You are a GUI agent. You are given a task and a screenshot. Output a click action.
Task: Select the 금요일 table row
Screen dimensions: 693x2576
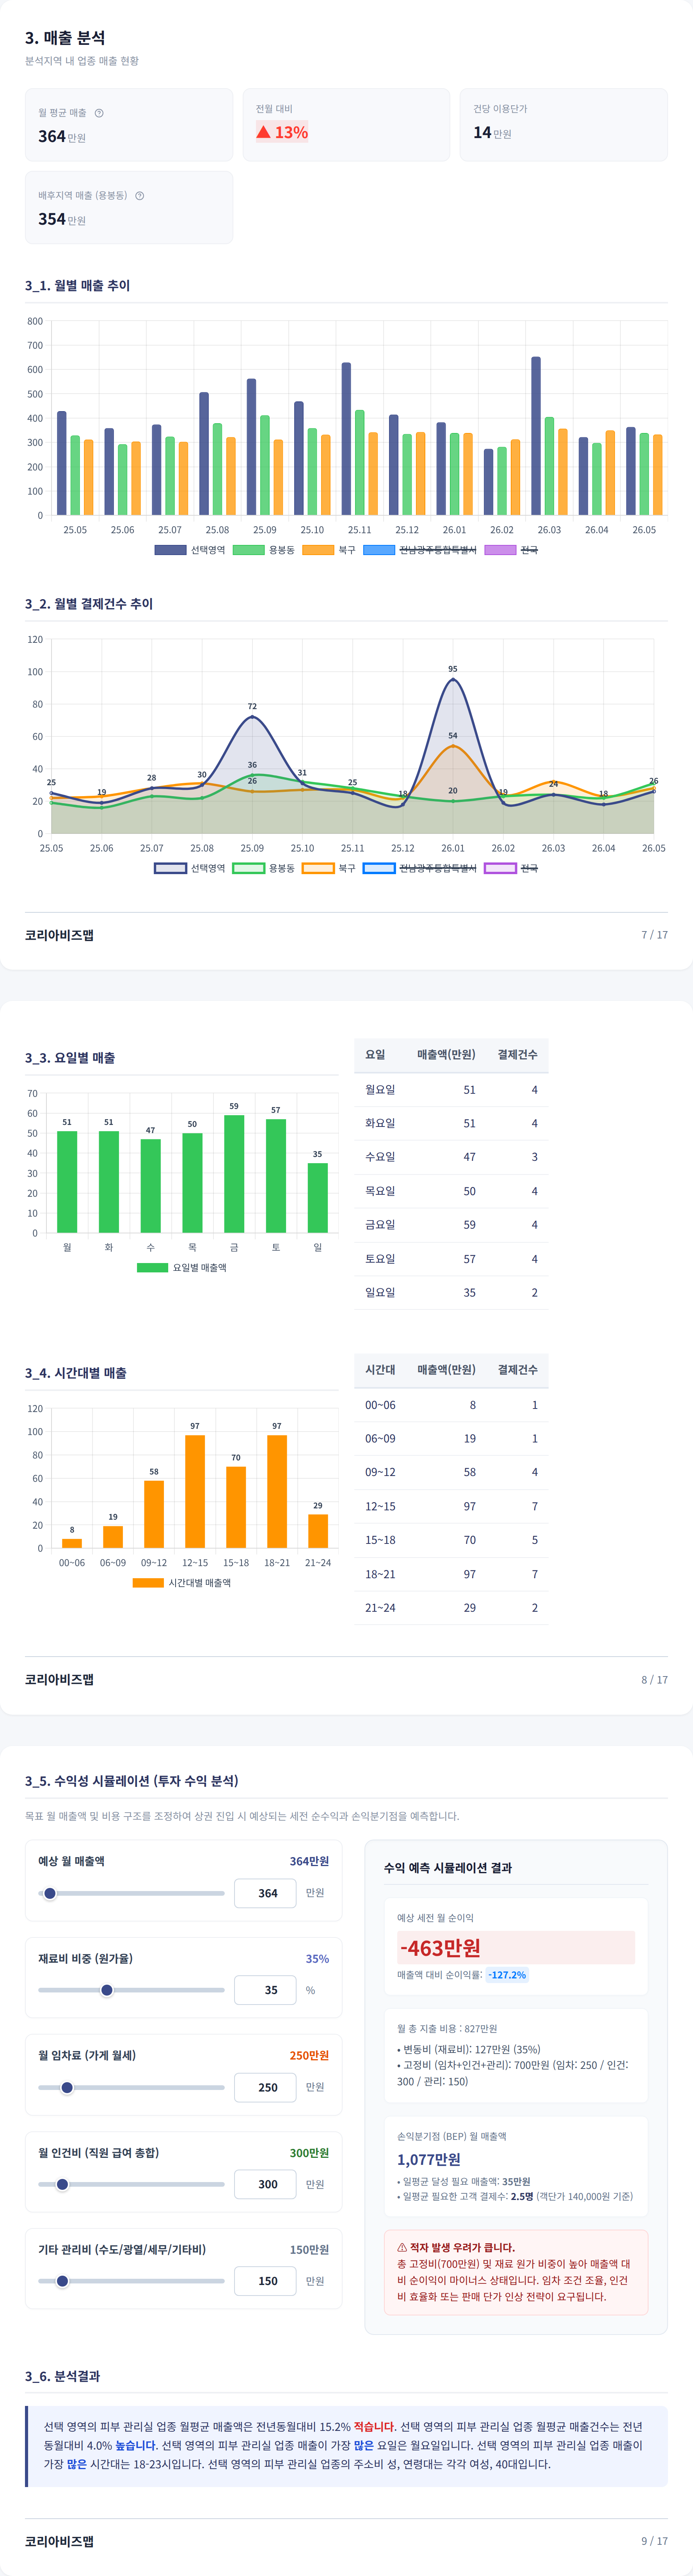coord(451,1225)
